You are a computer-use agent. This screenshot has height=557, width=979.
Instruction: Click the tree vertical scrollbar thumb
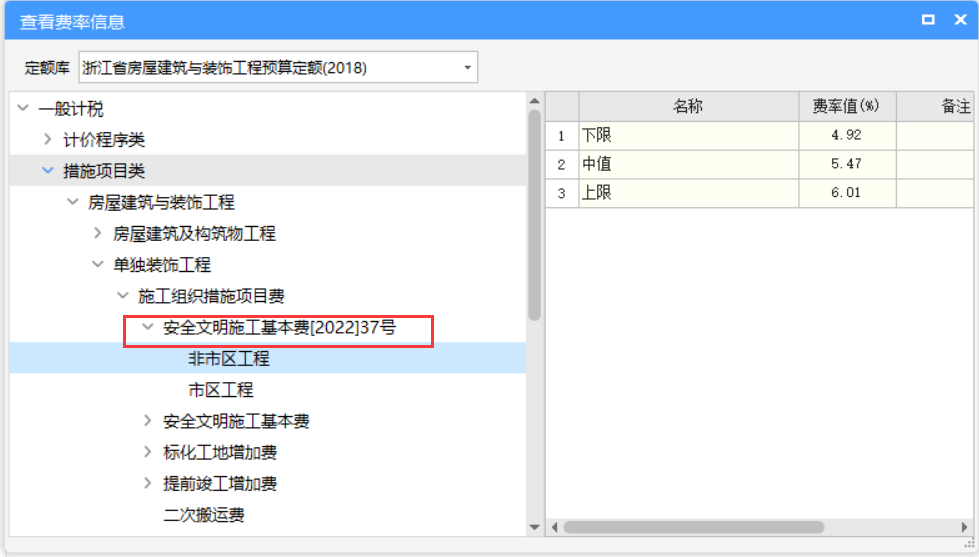[534, 215]
